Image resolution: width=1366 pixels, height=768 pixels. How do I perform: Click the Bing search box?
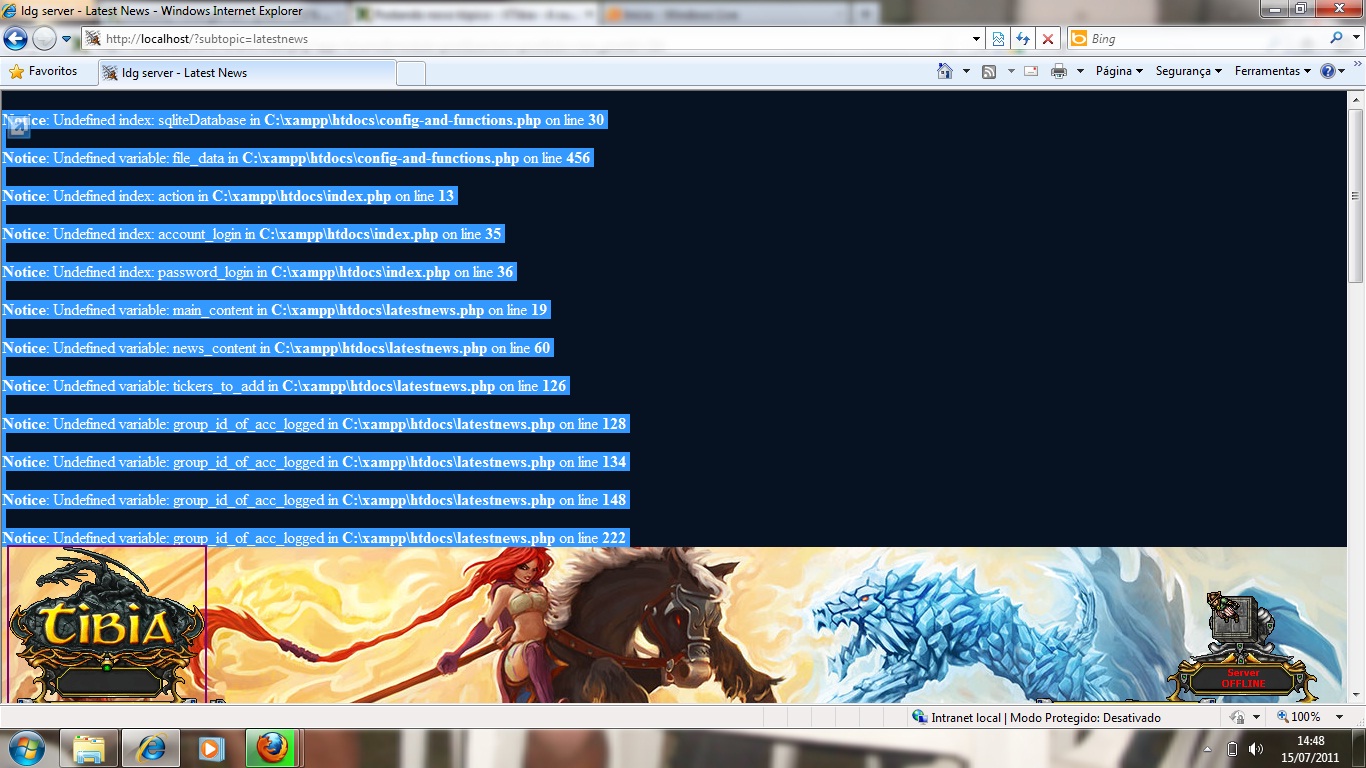click(1205, 39)
